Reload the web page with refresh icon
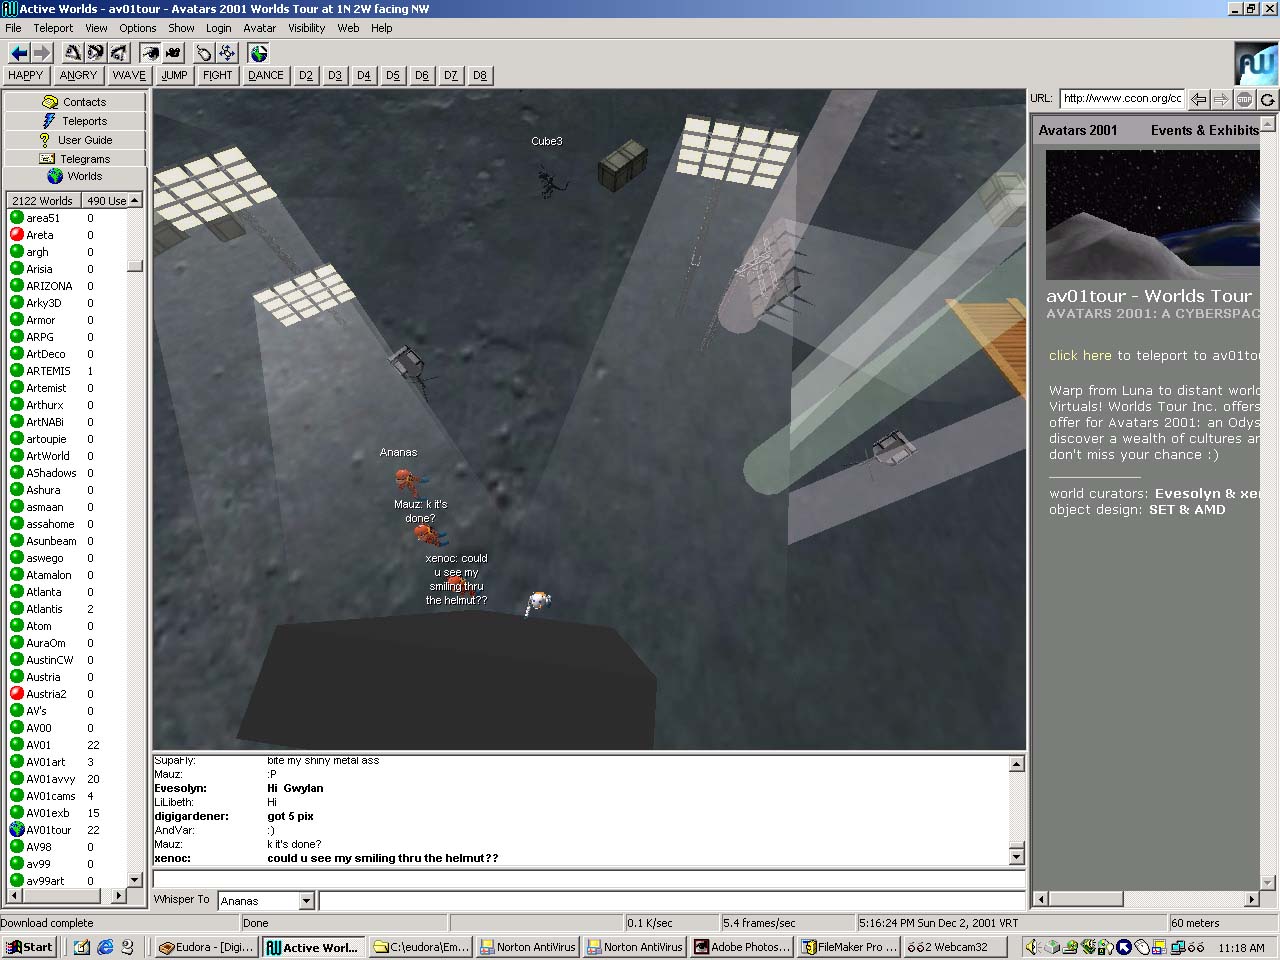Screen dimensions: 1280x960 [1267, 99]
